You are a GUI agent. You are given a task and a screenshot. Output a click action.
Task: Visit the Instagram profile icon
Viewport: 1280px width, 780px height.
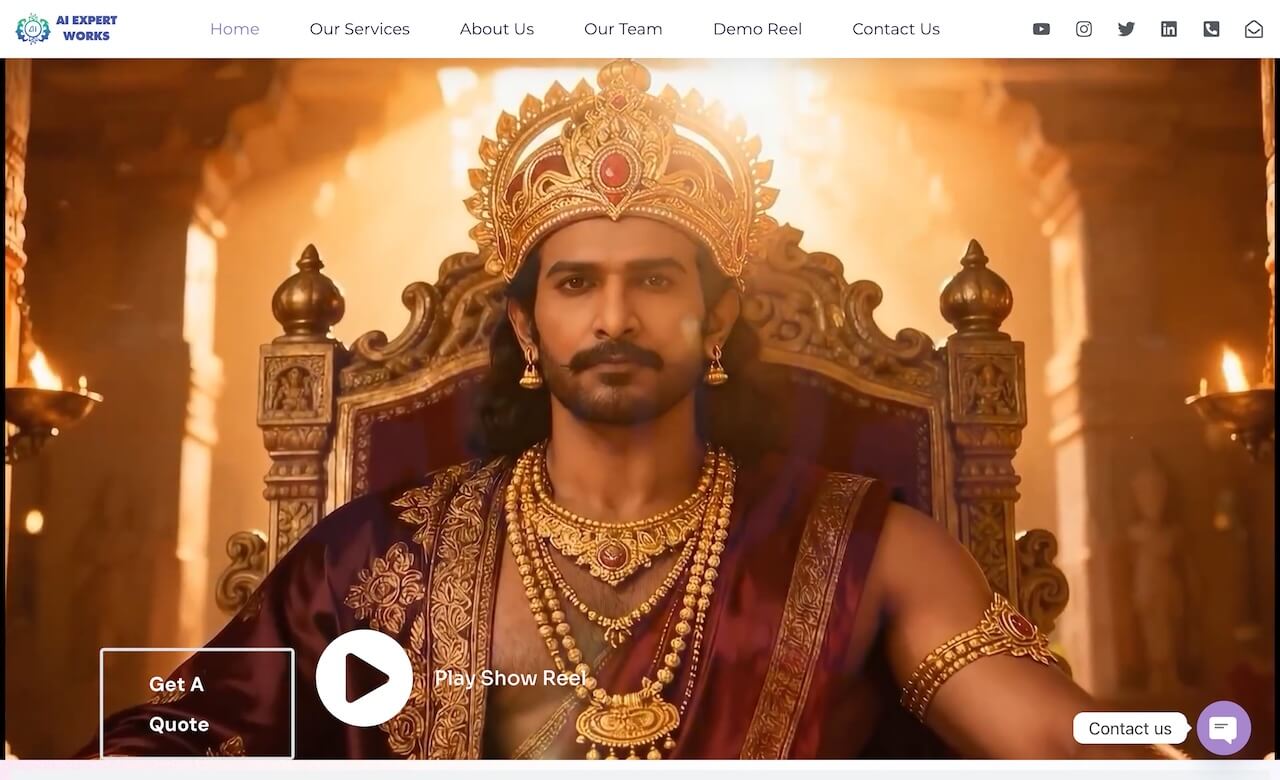pyautogui.click(x=1084, y=29)
